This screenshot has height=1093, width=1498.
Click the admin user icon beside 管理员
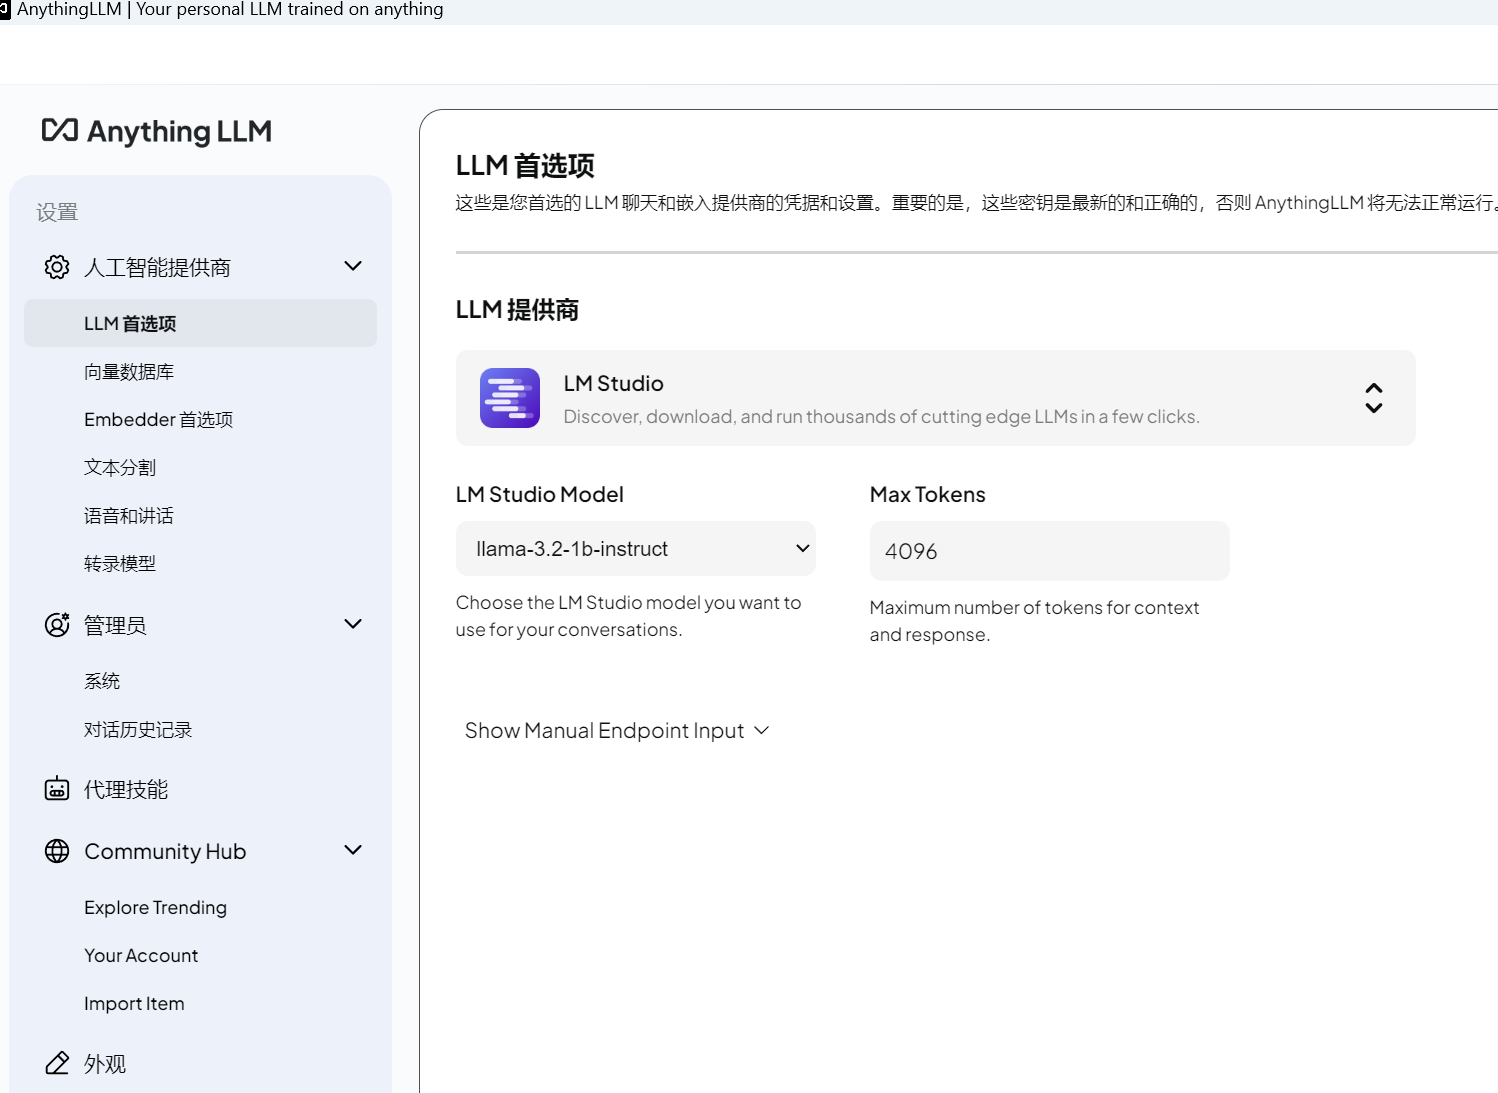point(57,625)
